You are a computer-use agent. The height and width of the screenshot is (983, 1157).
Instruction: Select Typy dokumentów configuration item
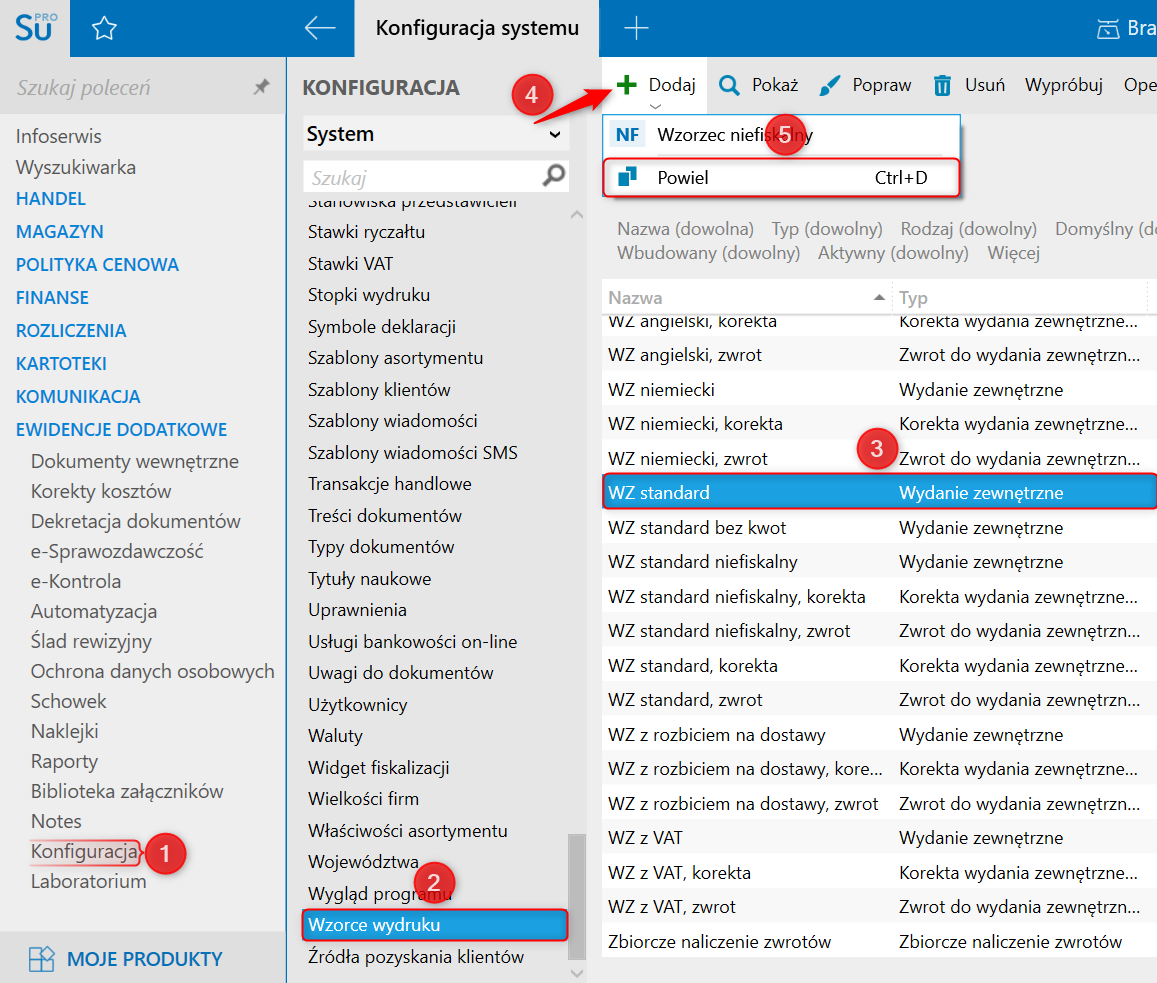(381, 547)
